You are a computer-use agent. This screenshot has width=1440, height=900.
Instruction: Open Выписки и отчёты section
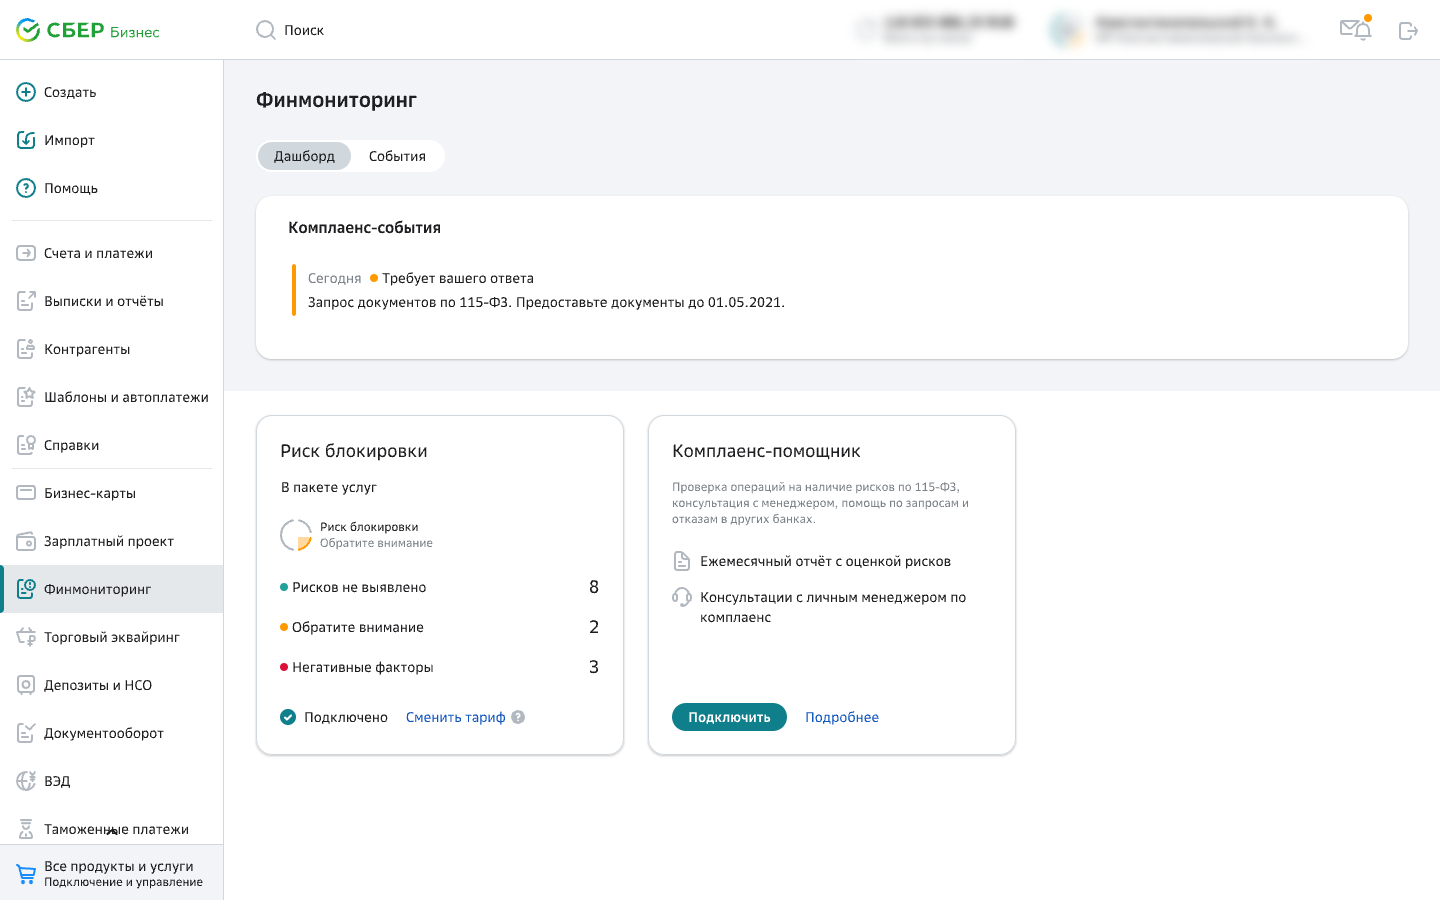103,301
